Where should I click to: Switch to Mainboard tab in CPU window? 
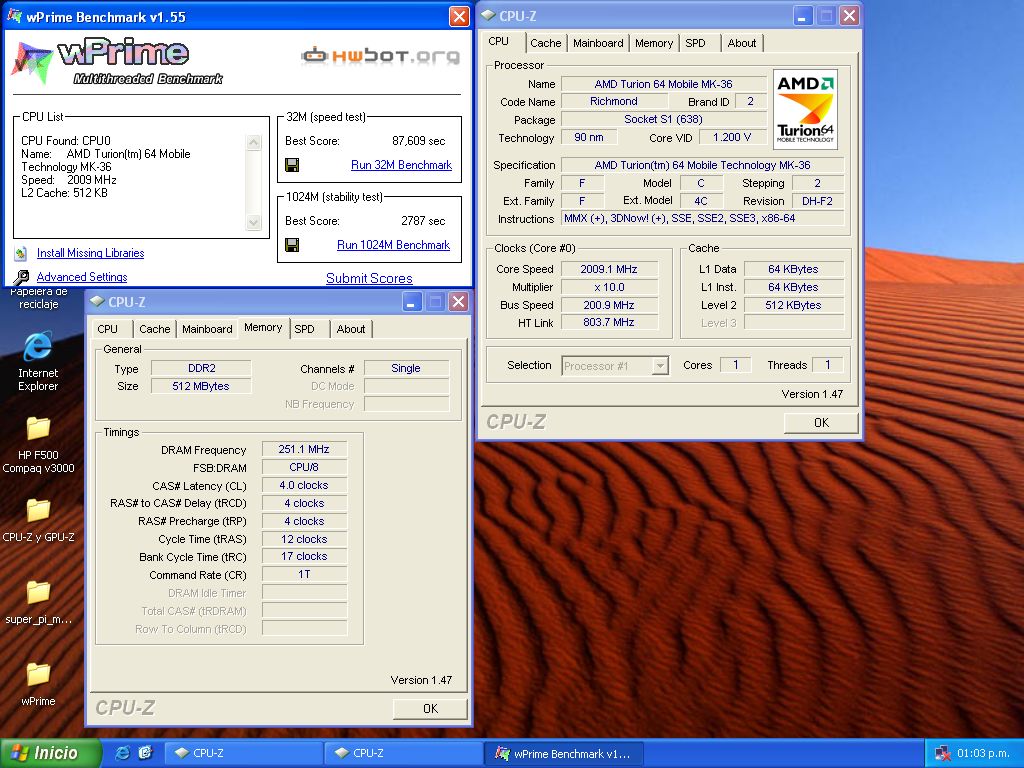598,43
